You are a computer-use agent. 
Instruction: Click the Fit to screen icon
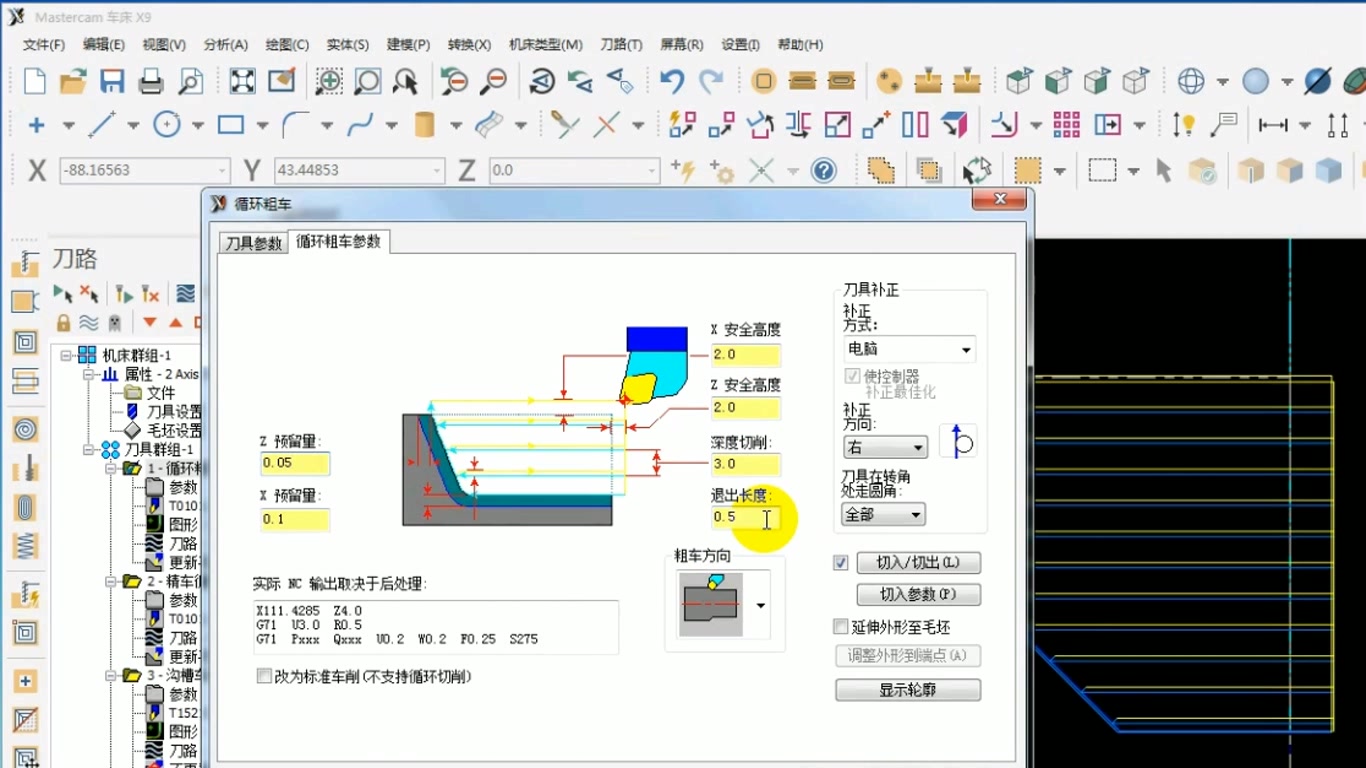(x=242, y=81)
